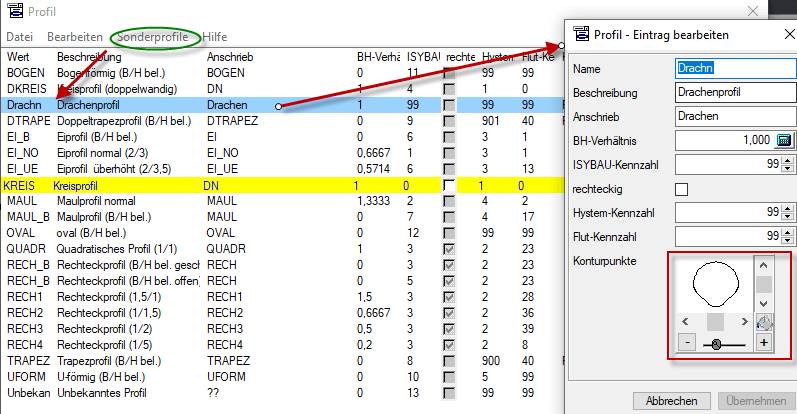
Task: Click the ISYBAU-Kennzahl spinner arrows
Action: (x=784, y=164)
